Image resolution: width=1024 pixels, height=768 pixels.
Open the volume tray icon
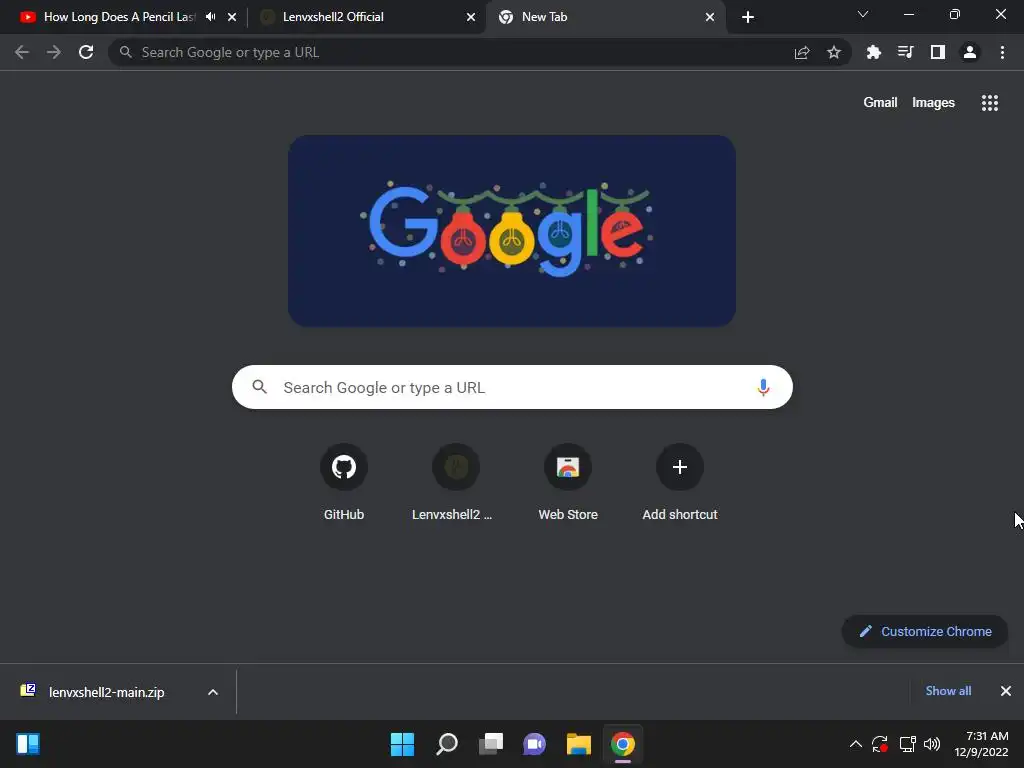point(932,744)
